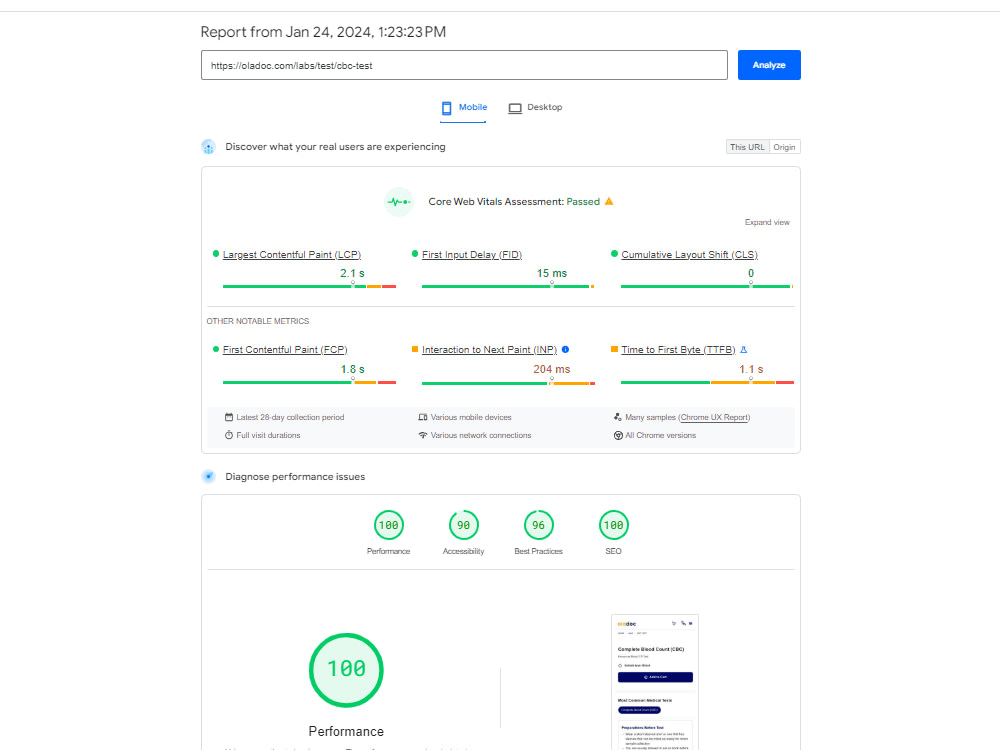Click the clock icon next to full visit durations
This screenshot has height=750, width=1000.
point(228,435)
